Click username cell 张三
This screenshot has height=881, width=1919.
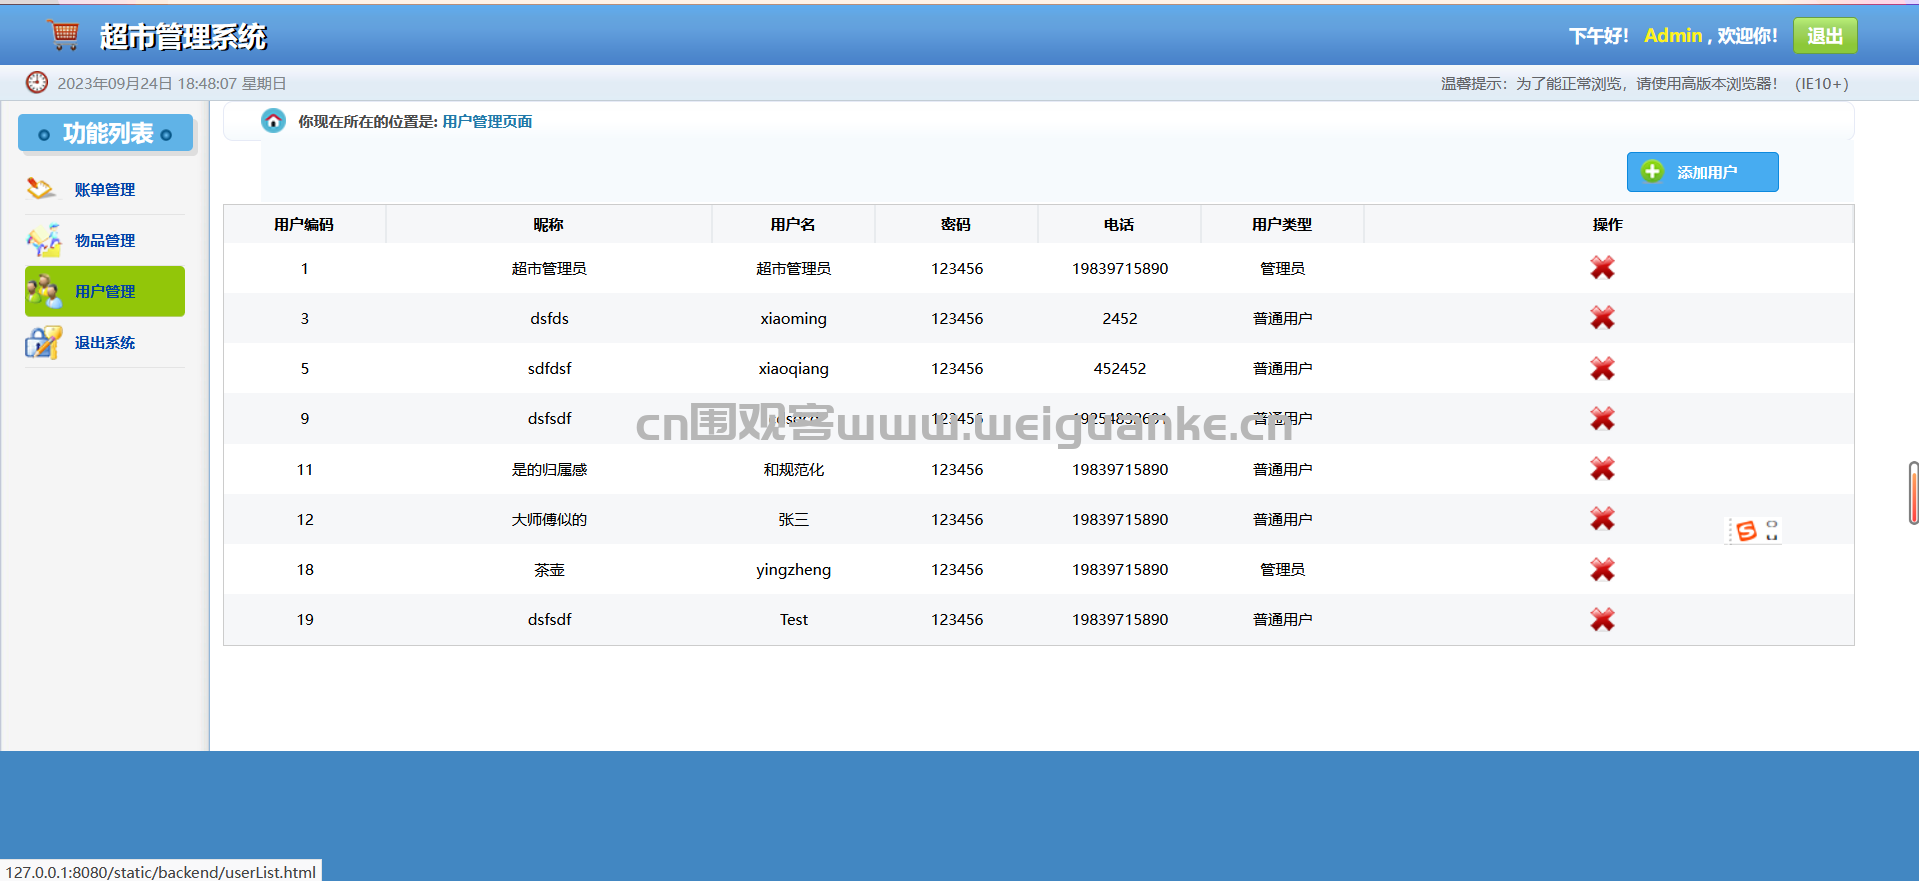pyautogui.click(x=793, y=519)
